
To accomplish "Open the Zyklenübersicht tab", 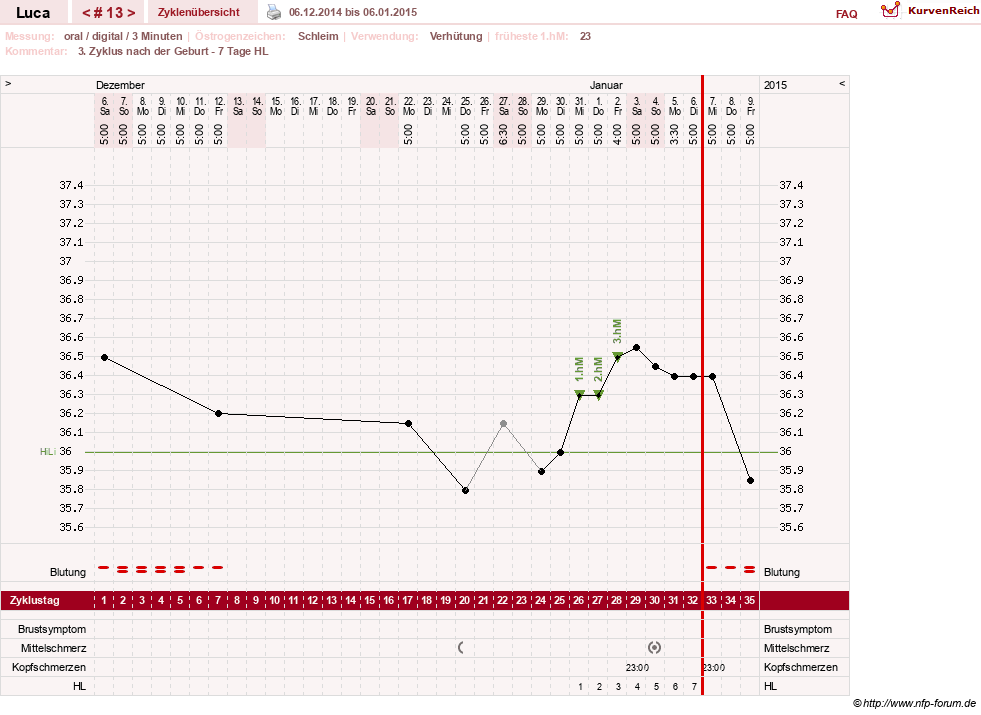I will coord(198,13).
